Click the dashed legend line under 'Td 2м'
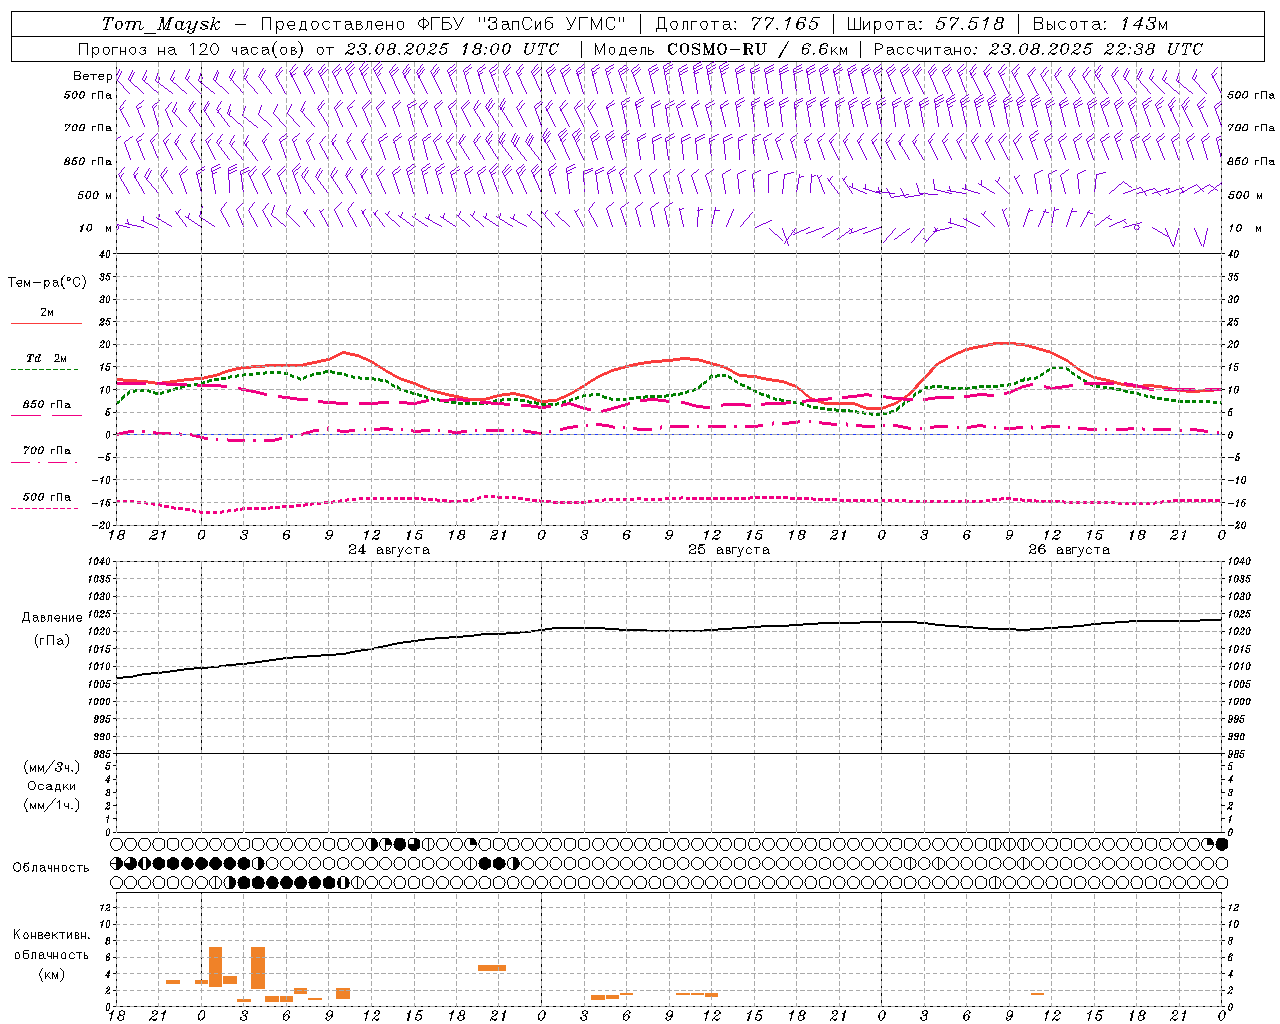Screen dimensions: 1280x1024 click(45, 369)
